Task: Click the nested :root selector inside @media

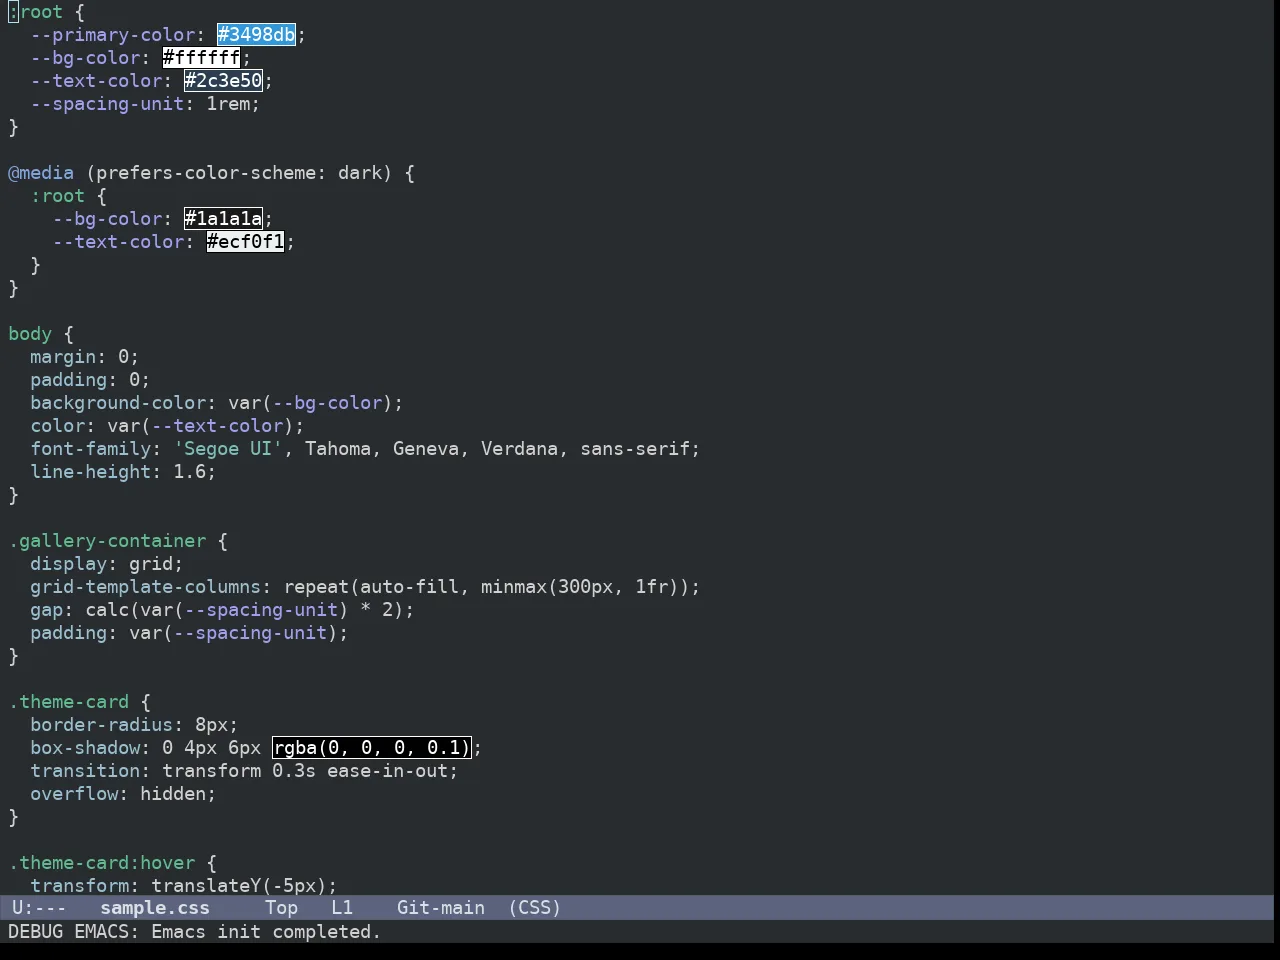Action: 57,196
